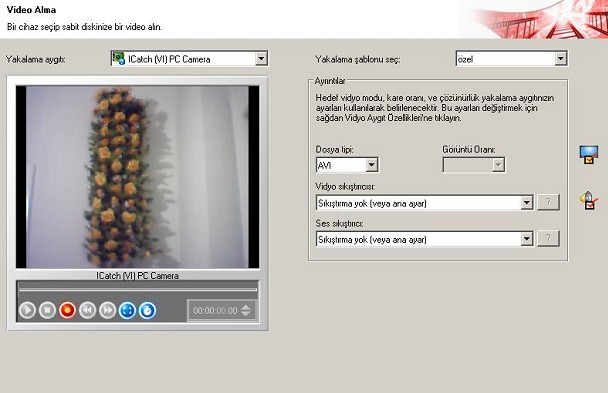
Task: Click the audio compressor settings question button
Action: point(548,238)
